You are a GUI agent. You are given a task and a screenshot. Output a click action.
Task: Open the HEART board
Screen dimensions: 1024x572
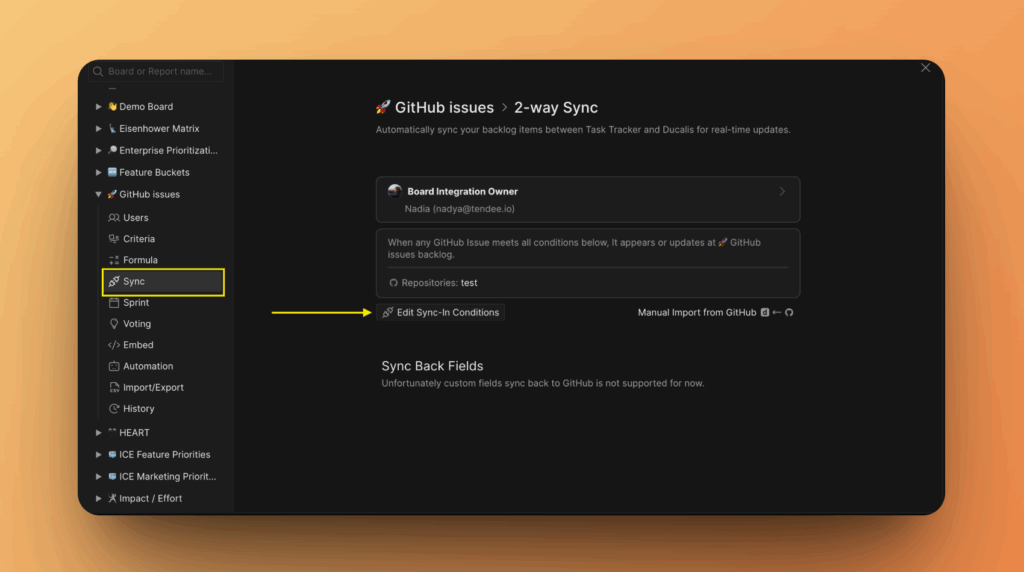point(134,432)
